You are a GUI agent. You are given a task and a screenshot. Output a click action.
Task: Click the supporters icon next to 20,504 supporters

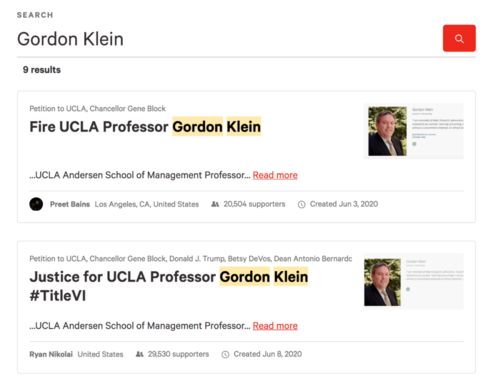[215, 204]
